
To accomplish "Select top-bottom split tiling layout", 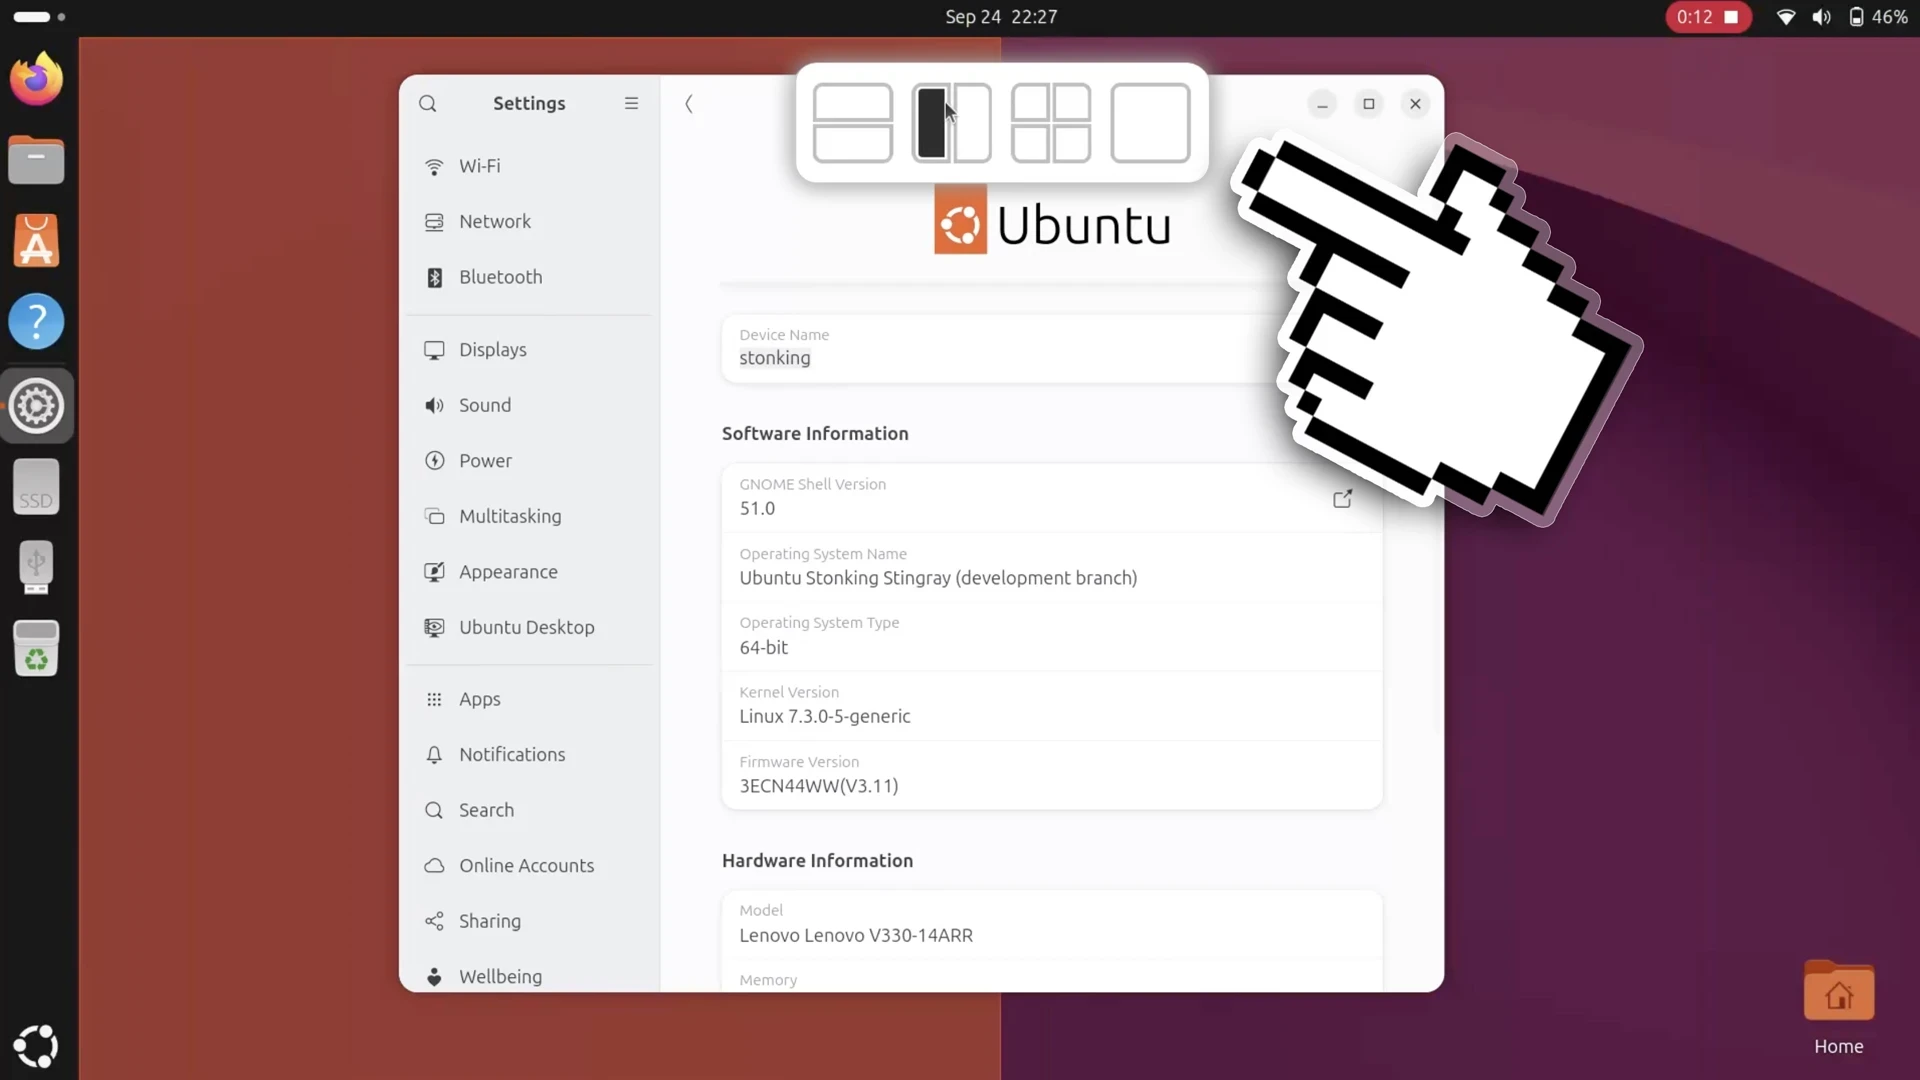I will point(852,123).
